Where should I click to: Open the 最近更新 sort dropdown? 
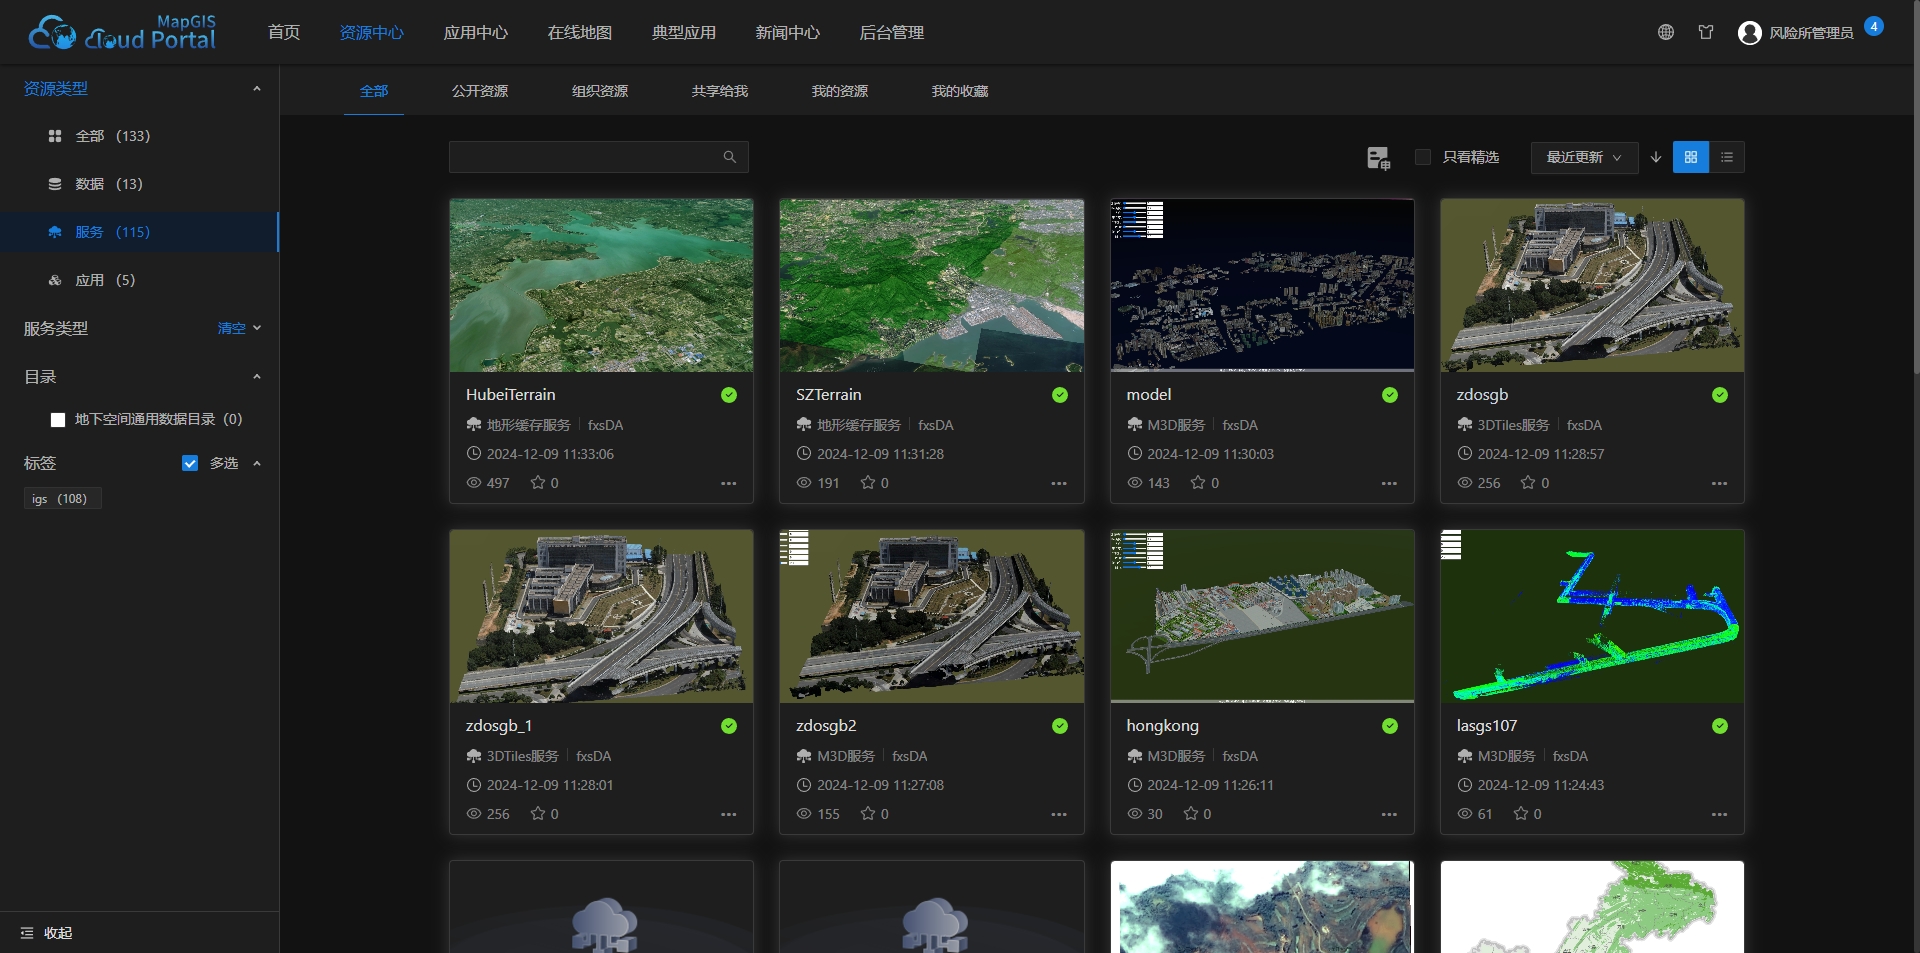[1584, 157]
